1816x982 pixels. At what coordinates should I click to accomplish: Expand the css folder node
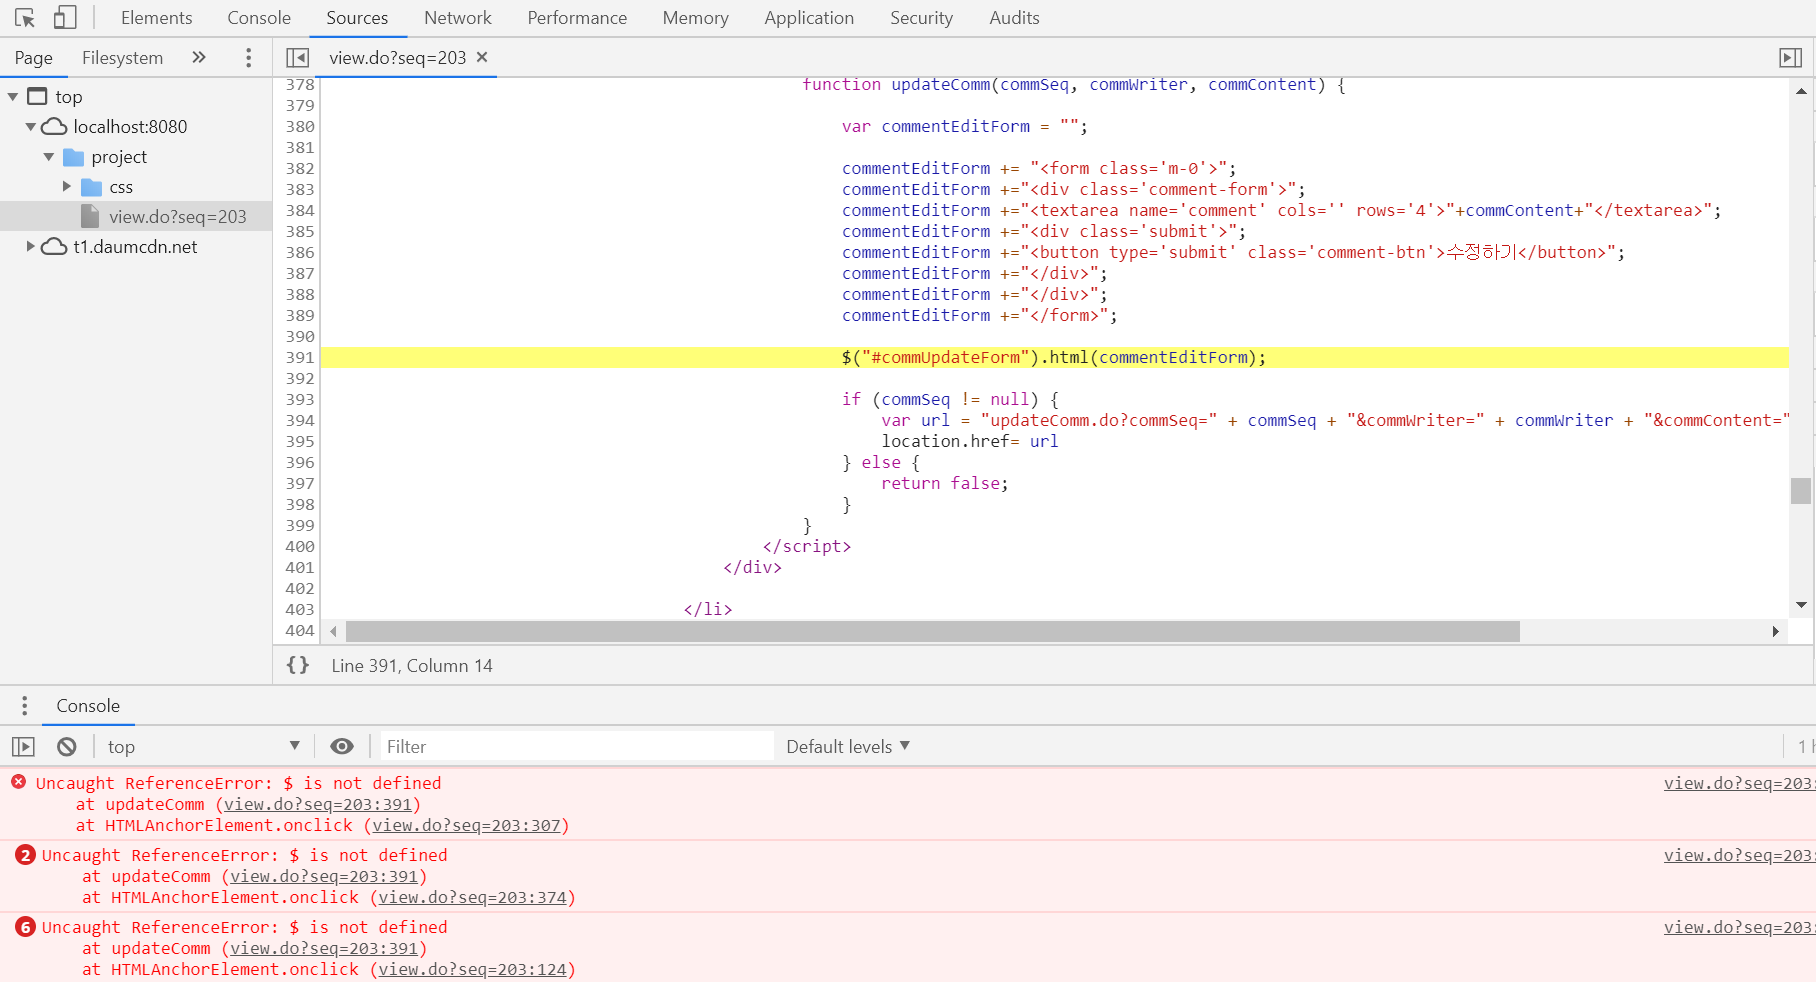point(67,187)
